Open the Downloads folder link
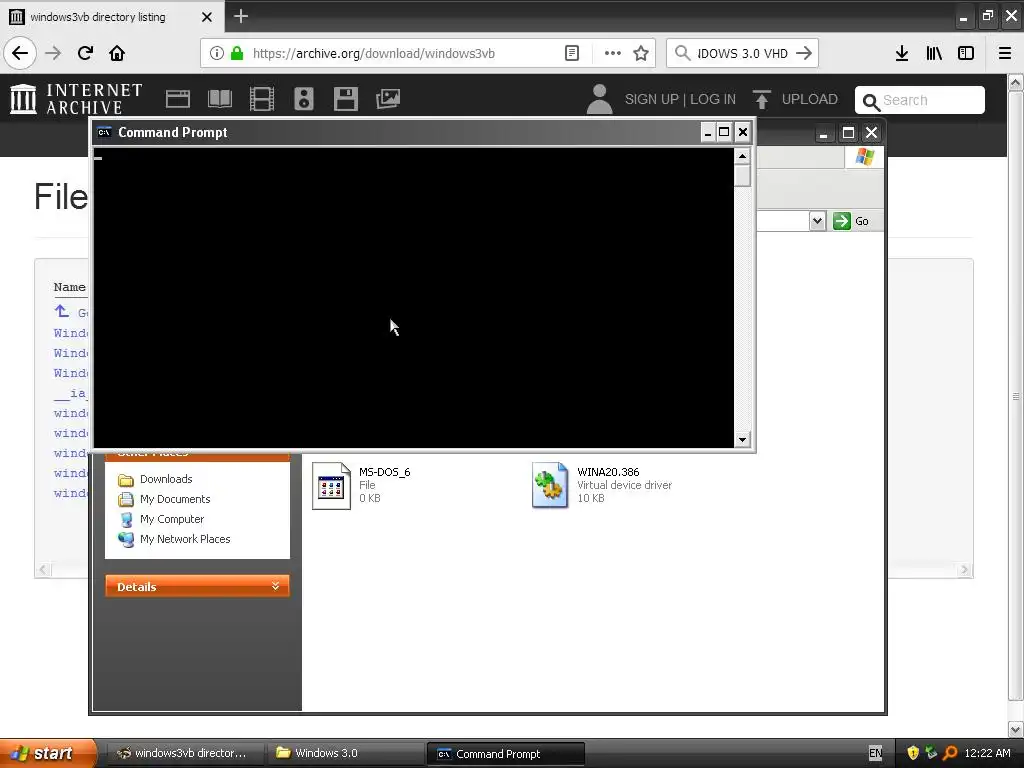Screen dimensions: 1024x768 (166, 479)
